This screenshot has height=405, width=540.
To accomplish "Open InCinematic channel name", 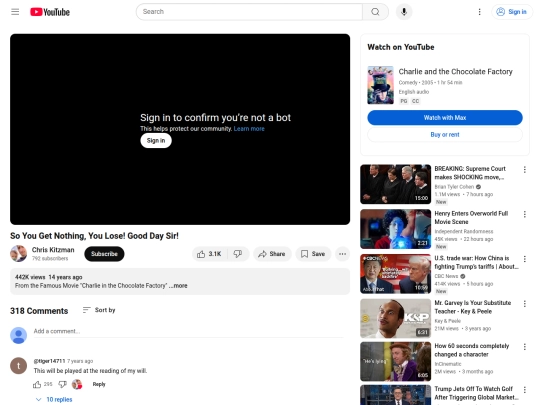I will [448, 364].
